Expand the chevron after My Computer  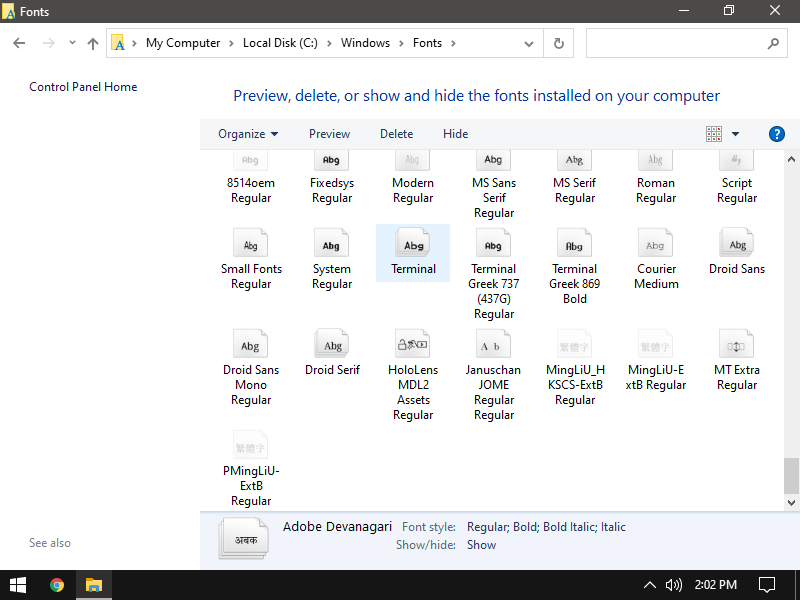click(231, 43)
